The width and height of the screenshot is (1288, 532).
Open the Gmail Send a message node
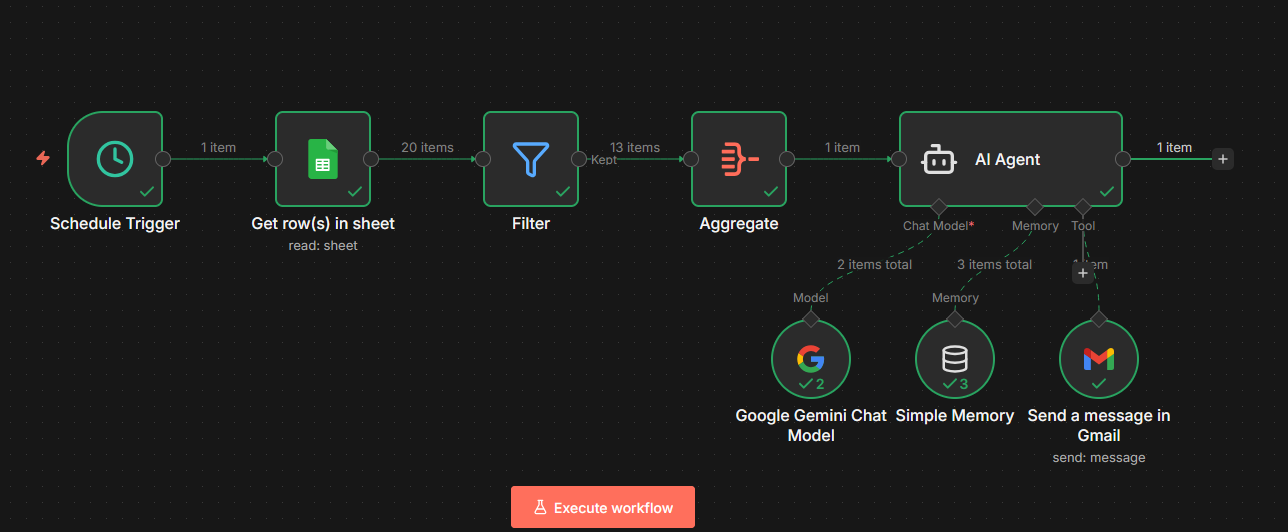pyautogui.click(x=1099, y=359)
